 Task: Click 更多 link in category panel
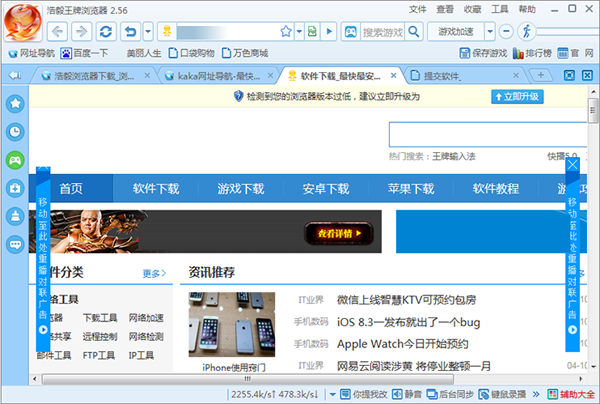tap(154, 273)
